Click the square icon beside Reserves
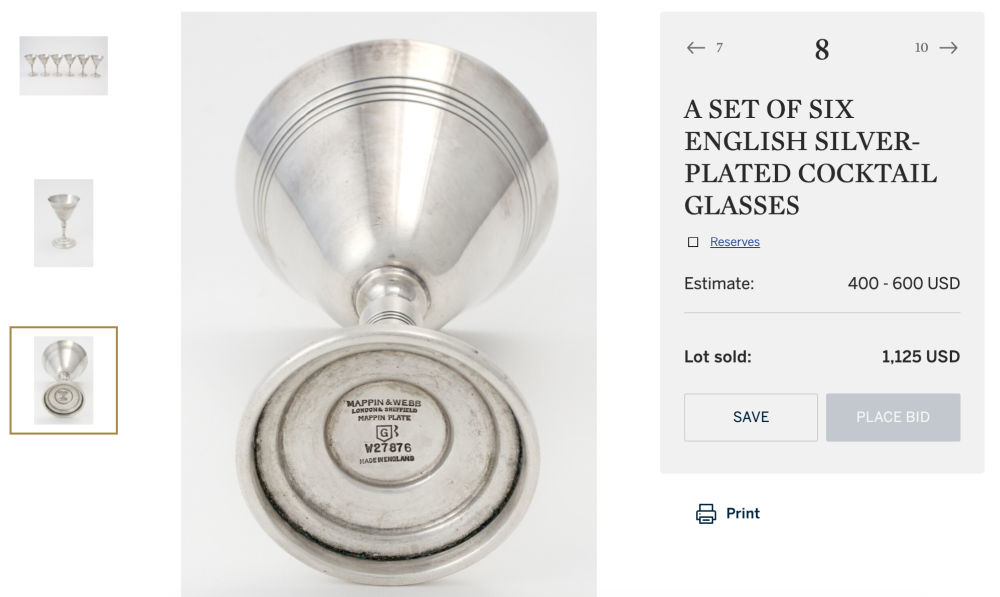 pos(693,242)
